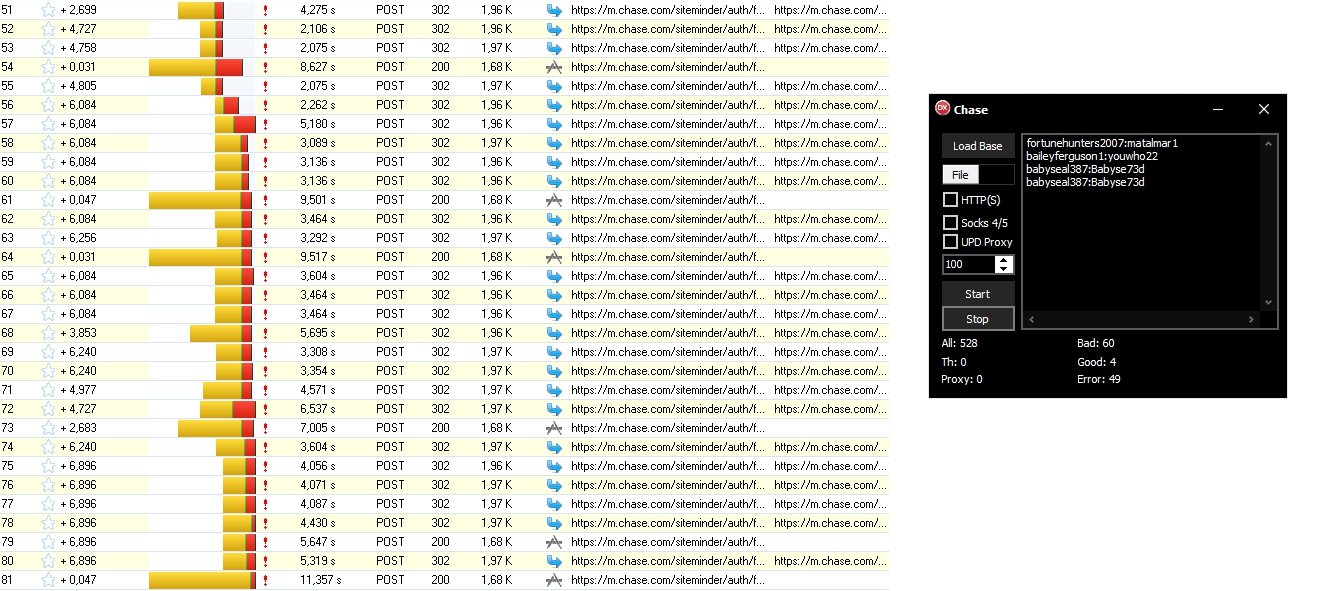Click the red exclamation icon in row 80
The image size is (1332, 591).
point(265,561)
